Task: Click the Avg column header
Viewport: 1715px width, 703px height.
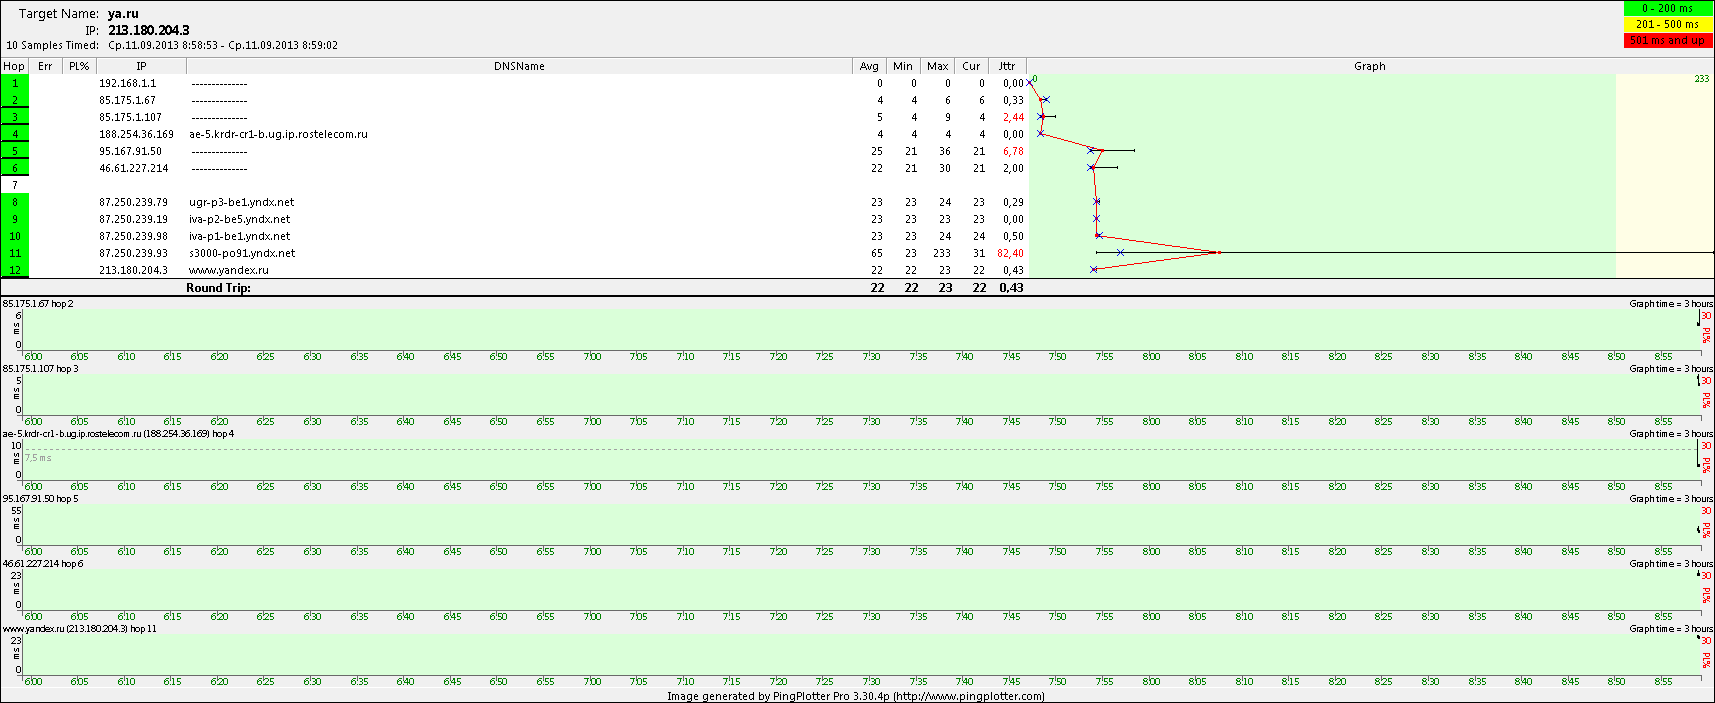Action: (x=869, y=66)
